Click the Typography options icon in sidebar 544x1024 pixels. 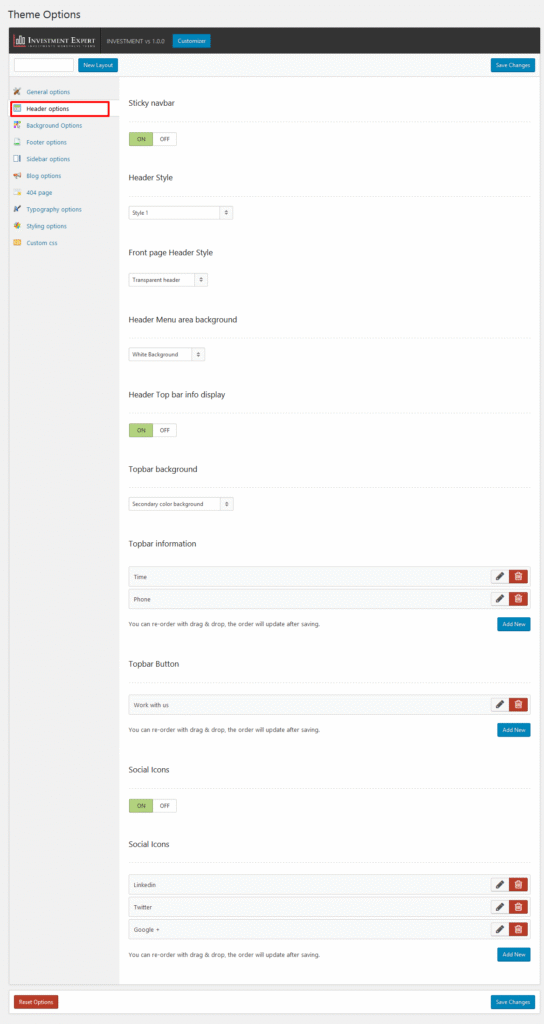pos(17,209)
